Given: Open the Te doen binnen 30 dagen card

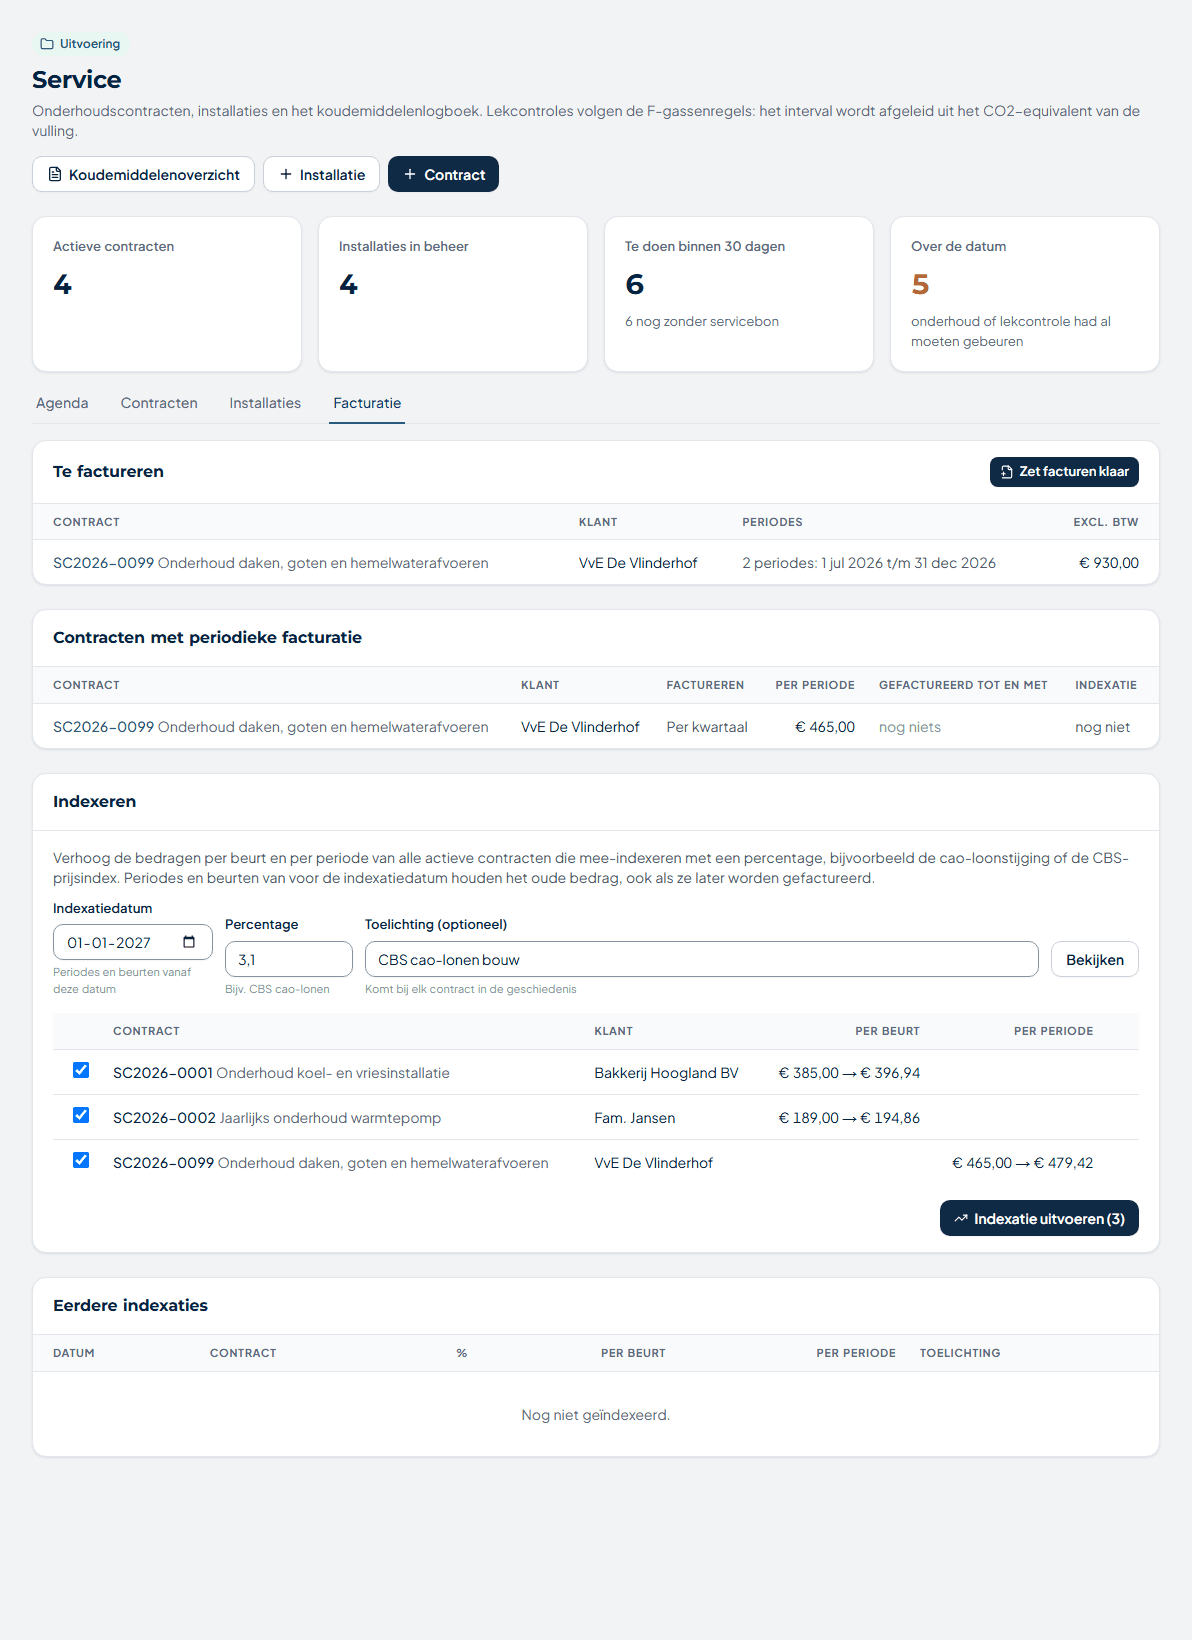Looking at the screenshot, I should tap(739, 294).
